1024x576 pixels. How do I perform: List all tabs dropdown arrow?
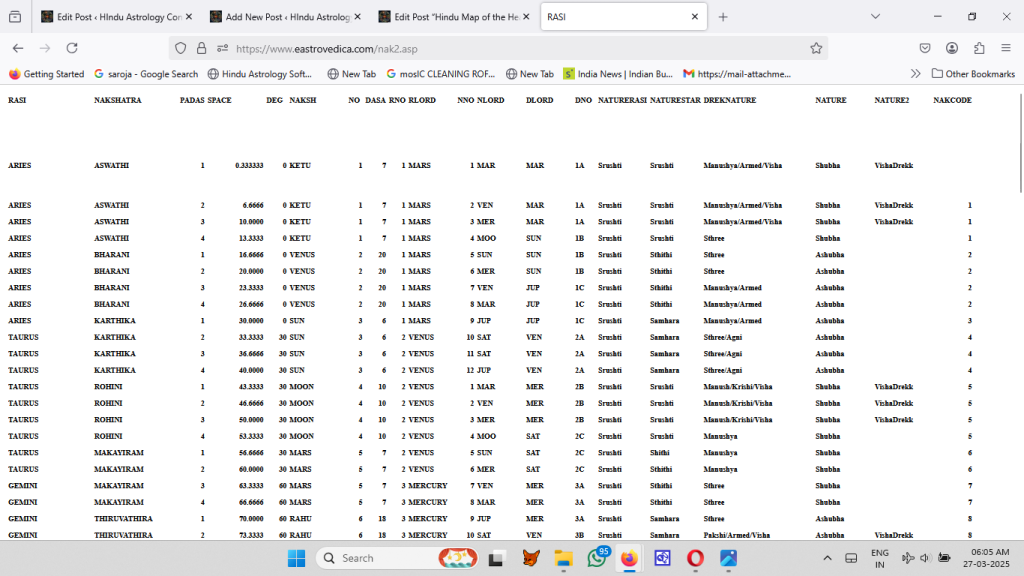(875, 17)
